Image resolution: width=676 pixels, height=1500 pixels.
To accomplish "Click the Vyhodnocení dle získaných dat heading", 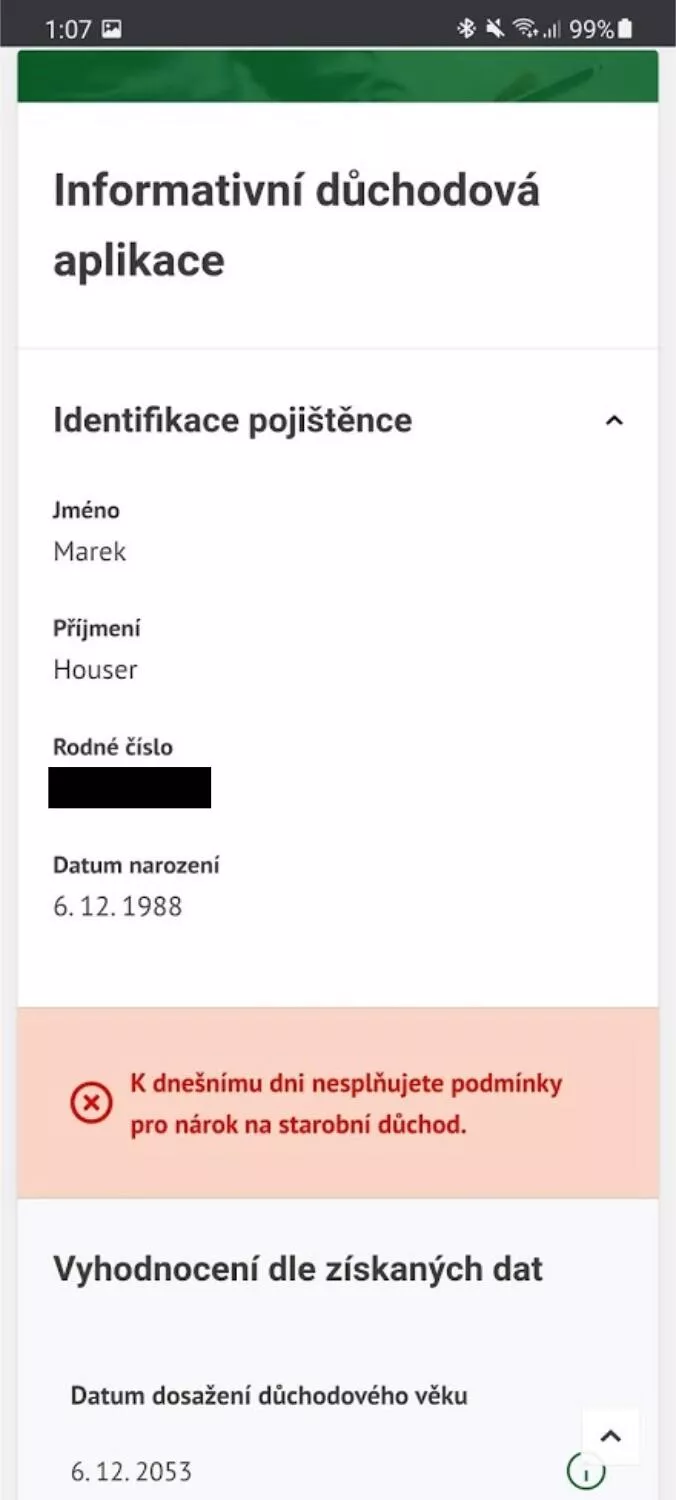I will (298, 1270).
